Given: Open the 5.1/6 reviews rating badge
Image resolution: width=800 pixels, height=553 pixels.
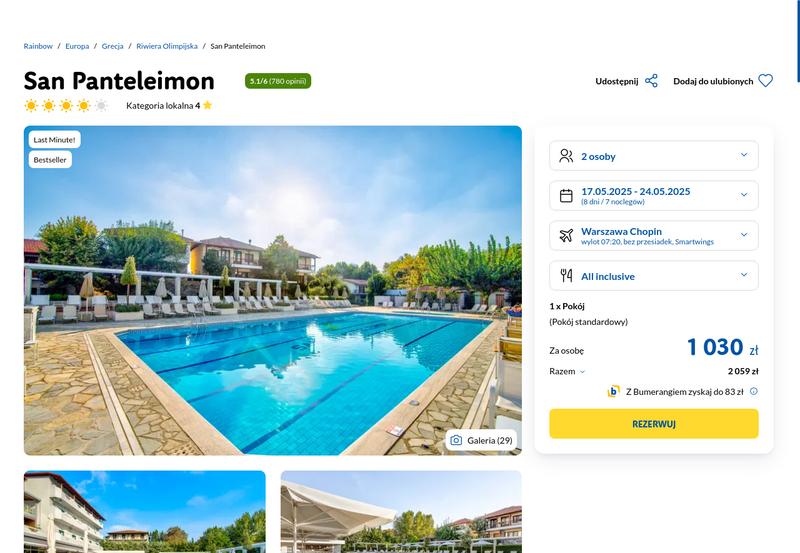Looking at the screenshot, I should [278, 81].
